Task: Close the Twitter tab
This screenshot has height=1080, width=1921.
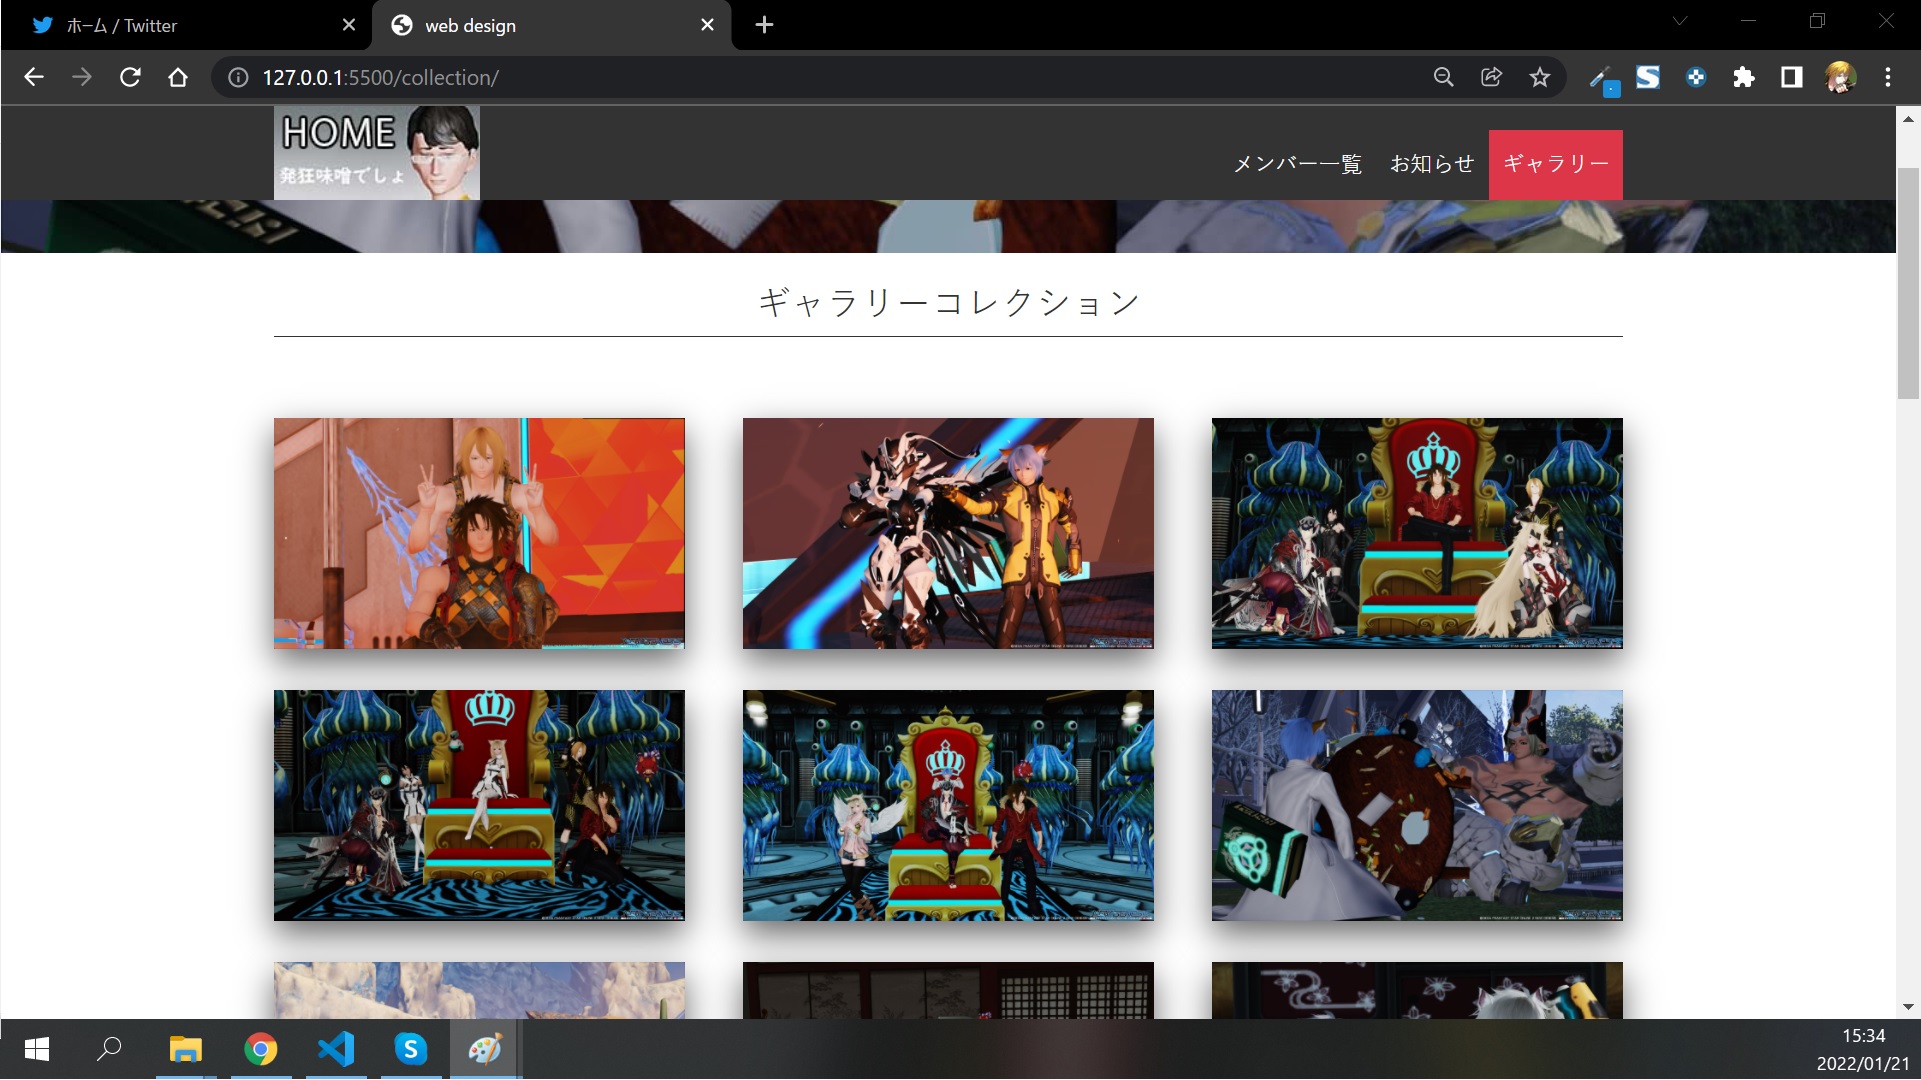Action: point(349,25)
